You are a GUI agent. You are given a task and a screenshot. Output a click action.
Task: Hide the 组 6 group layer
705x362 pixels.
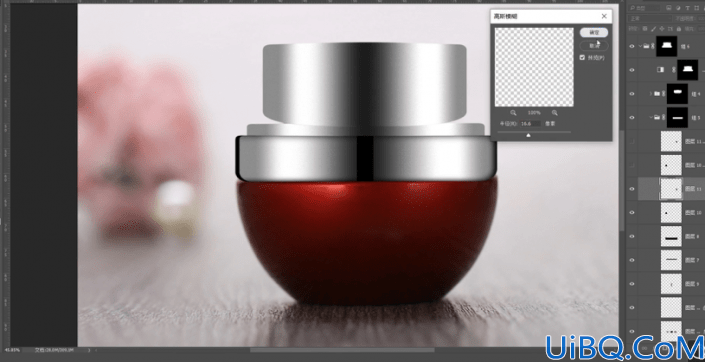click(632, 46)
